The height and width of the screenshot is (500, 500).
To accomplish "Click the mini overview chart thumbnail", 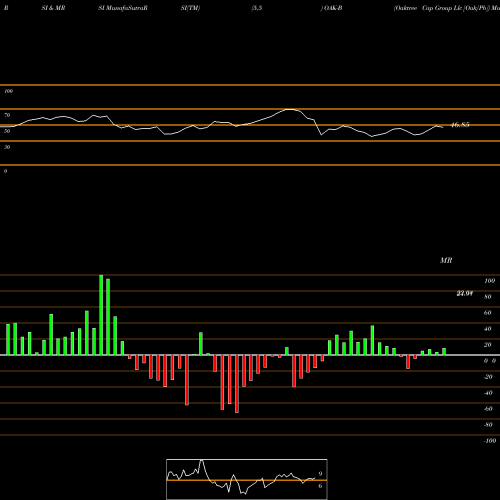I will point(247,479).
